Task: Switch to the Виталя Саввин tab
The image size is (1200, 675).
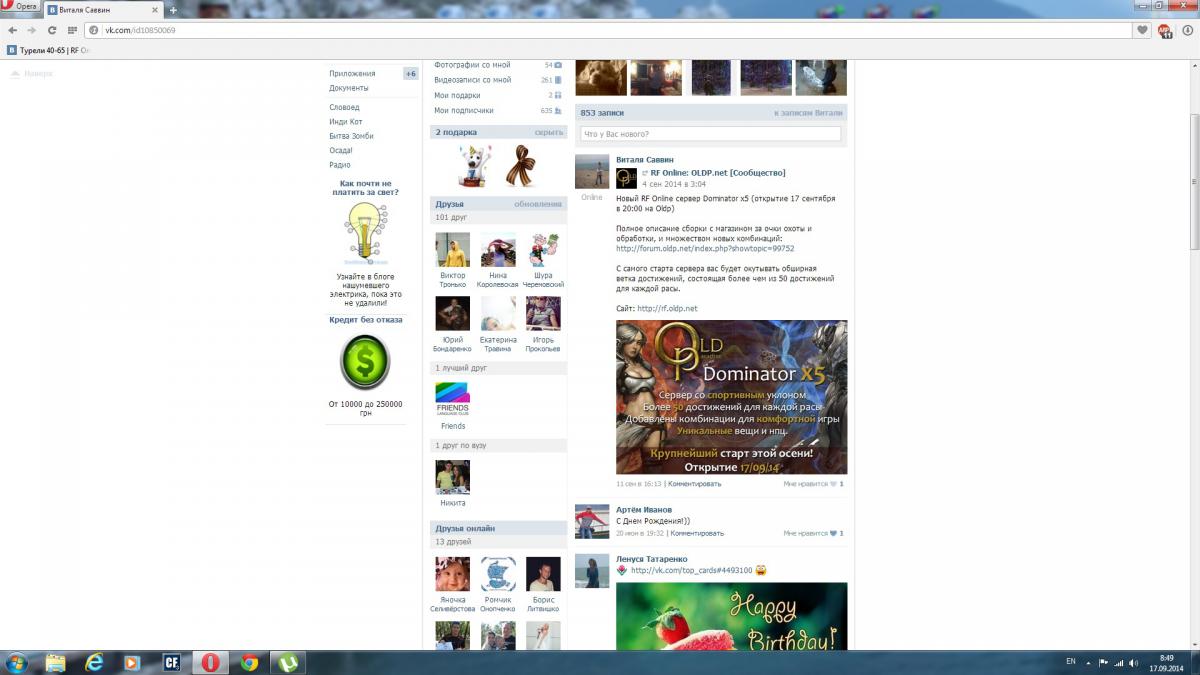Action: 104,9
